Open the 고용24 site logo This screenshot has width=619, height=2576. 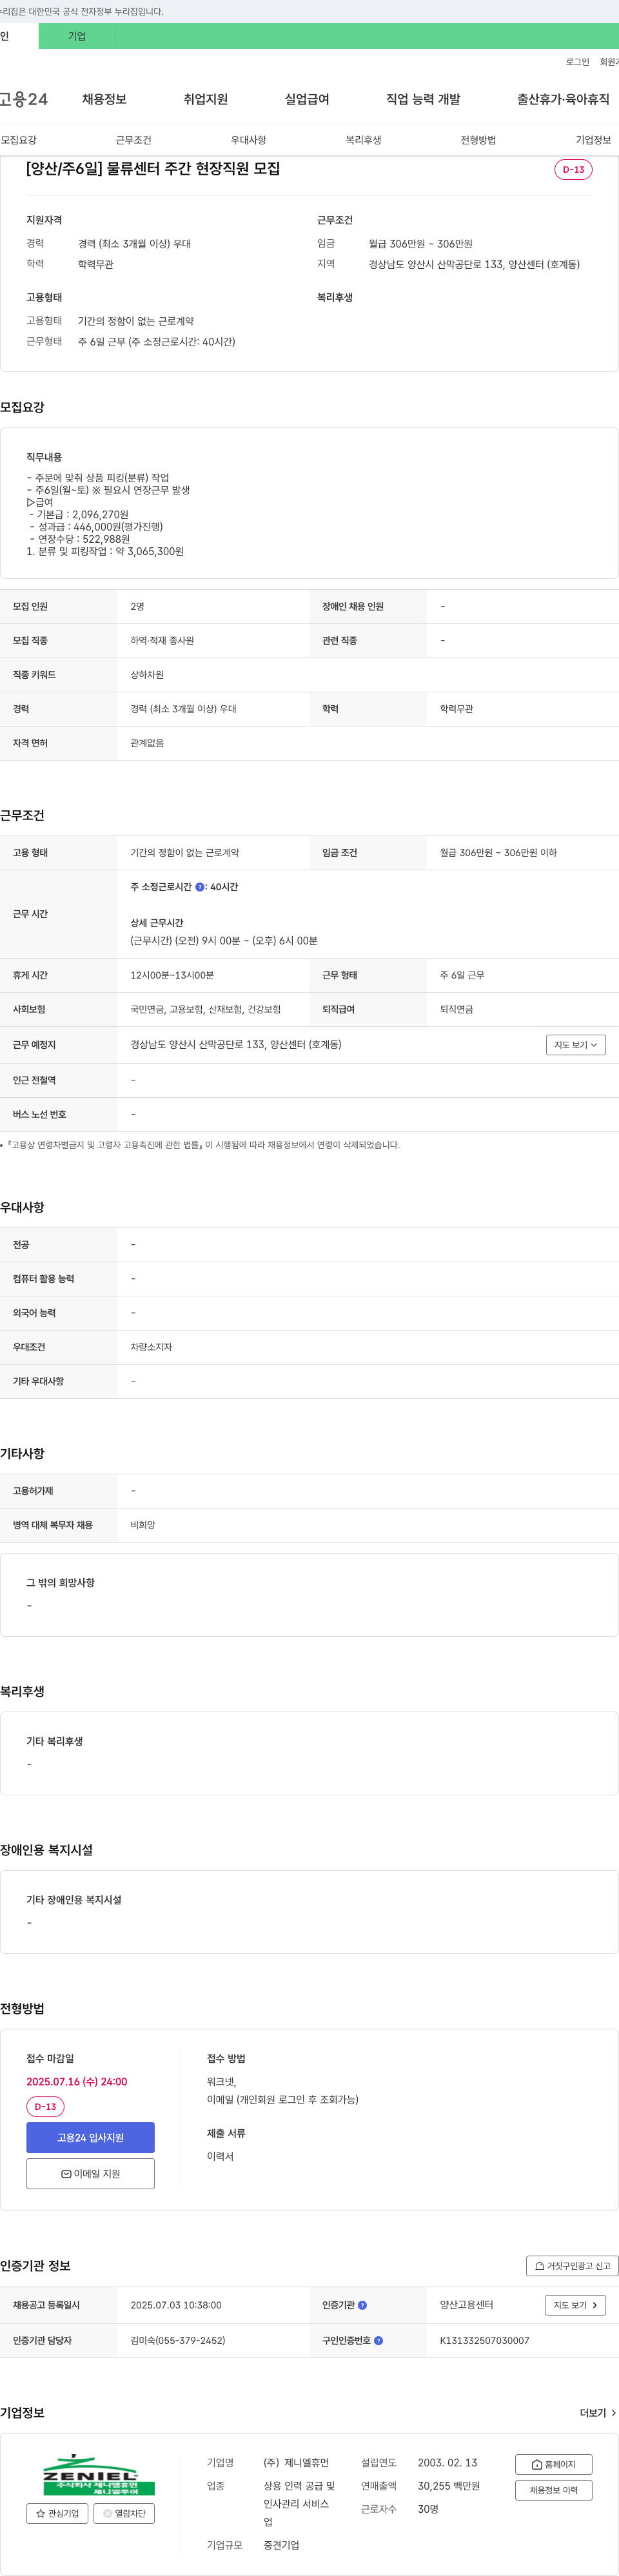pos(23,99)
